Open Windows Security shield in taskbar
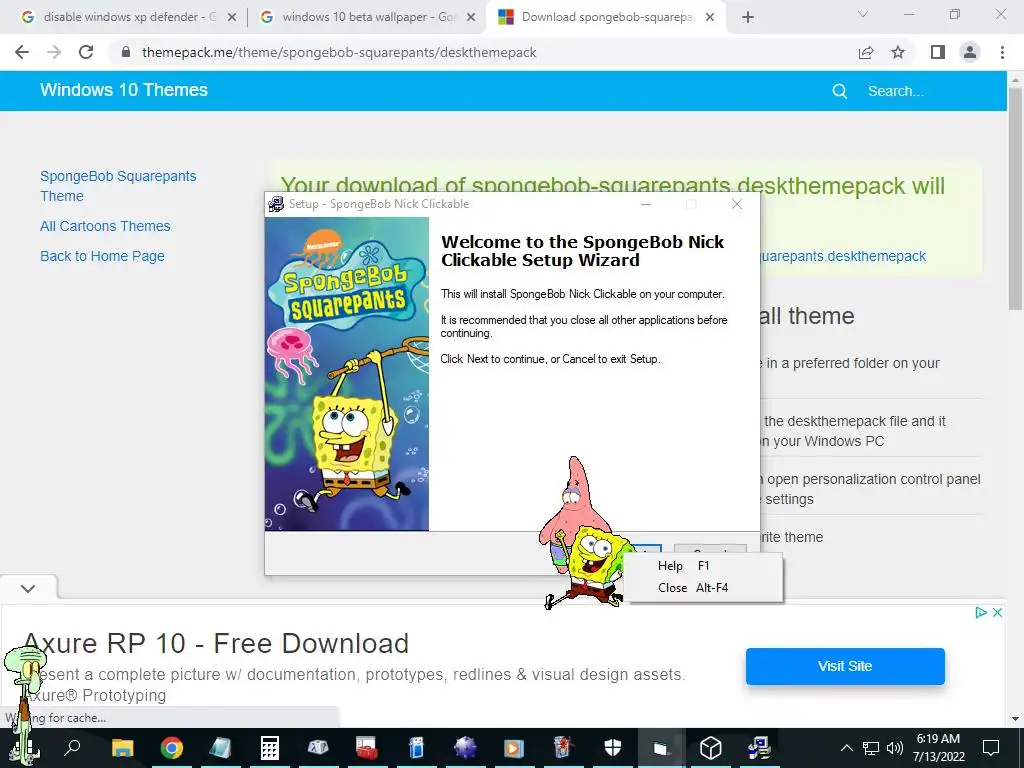The image size is (1024, 768). point(613,748)
